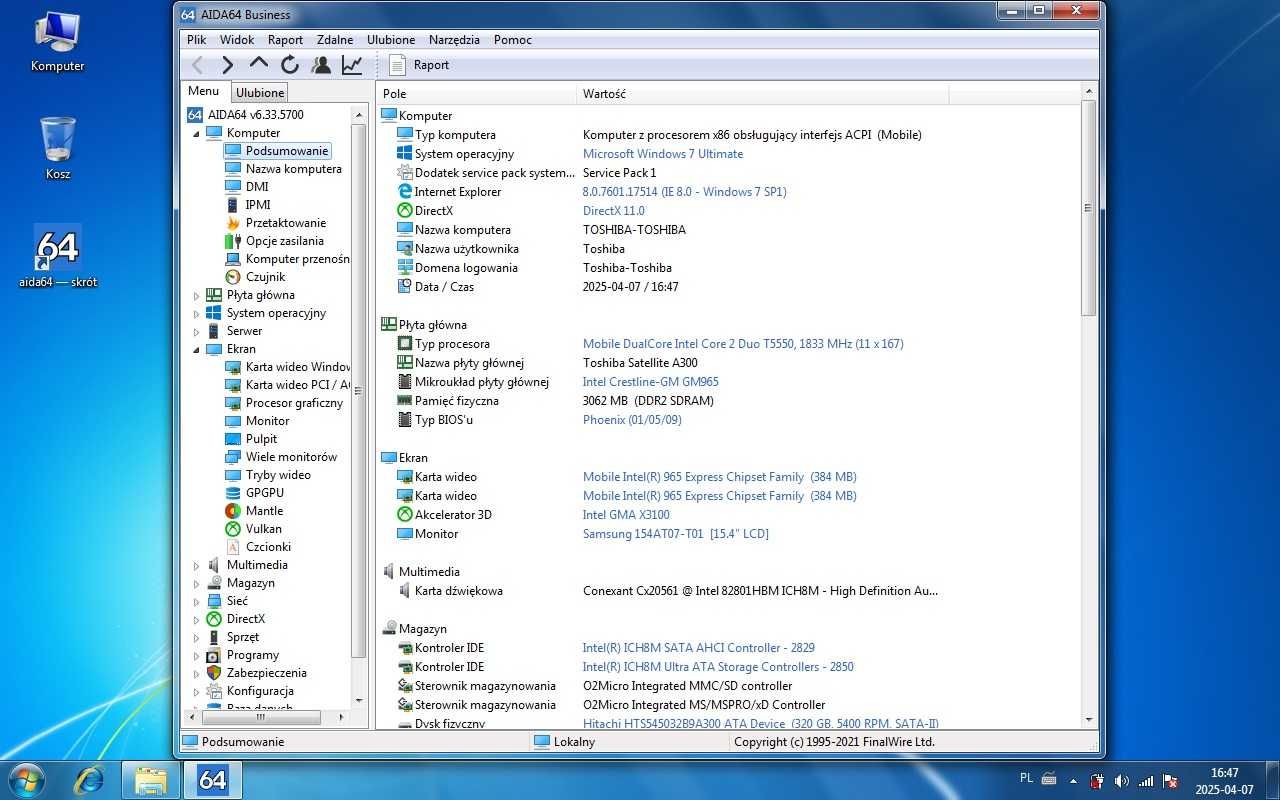The image size is (1280, 800).
Task: Click the Wartość column header
Action: (x=762, y=94)
